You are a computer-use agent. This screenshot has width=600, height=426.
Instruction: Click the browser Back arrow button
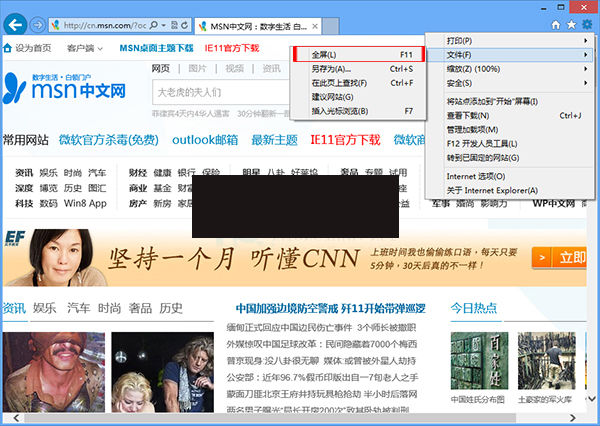(x=14, y=24)
